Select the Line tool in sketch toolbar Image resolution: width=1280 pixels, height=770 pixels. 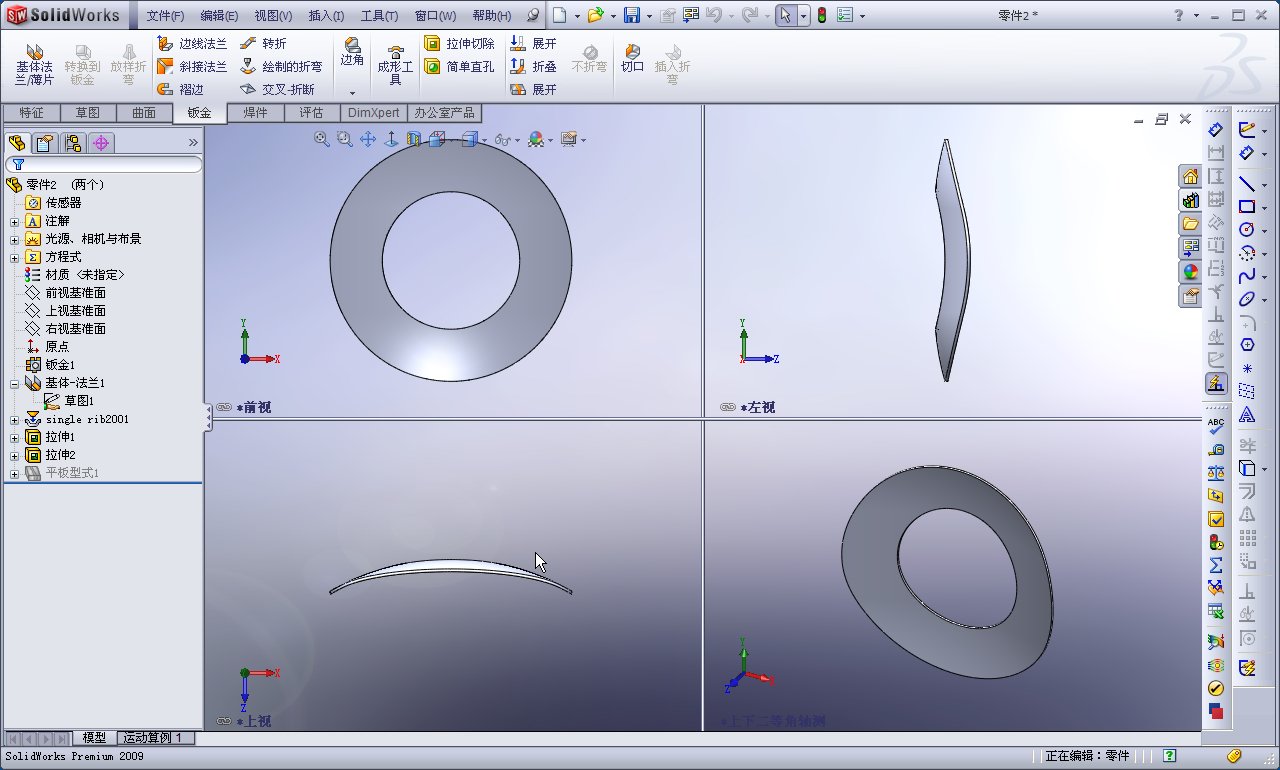point(1247,184)
